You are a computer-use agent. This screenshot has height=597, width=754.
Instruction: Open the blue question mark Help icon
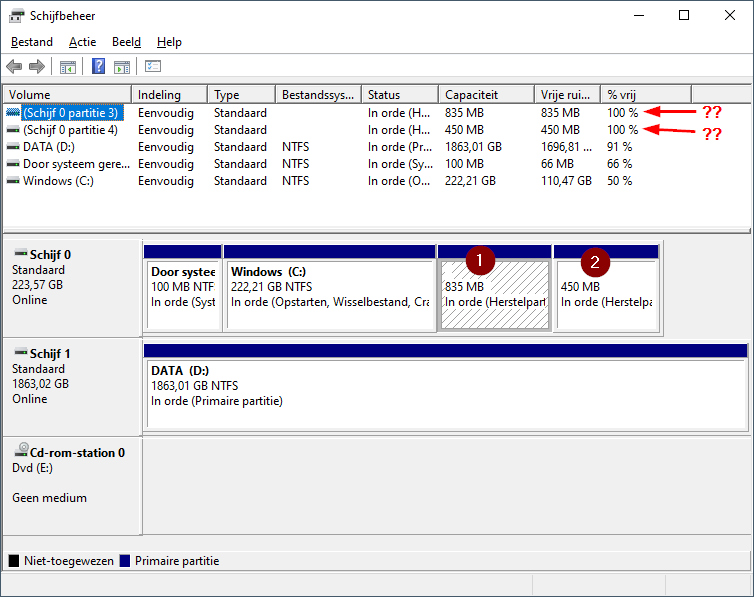(98, 66)
